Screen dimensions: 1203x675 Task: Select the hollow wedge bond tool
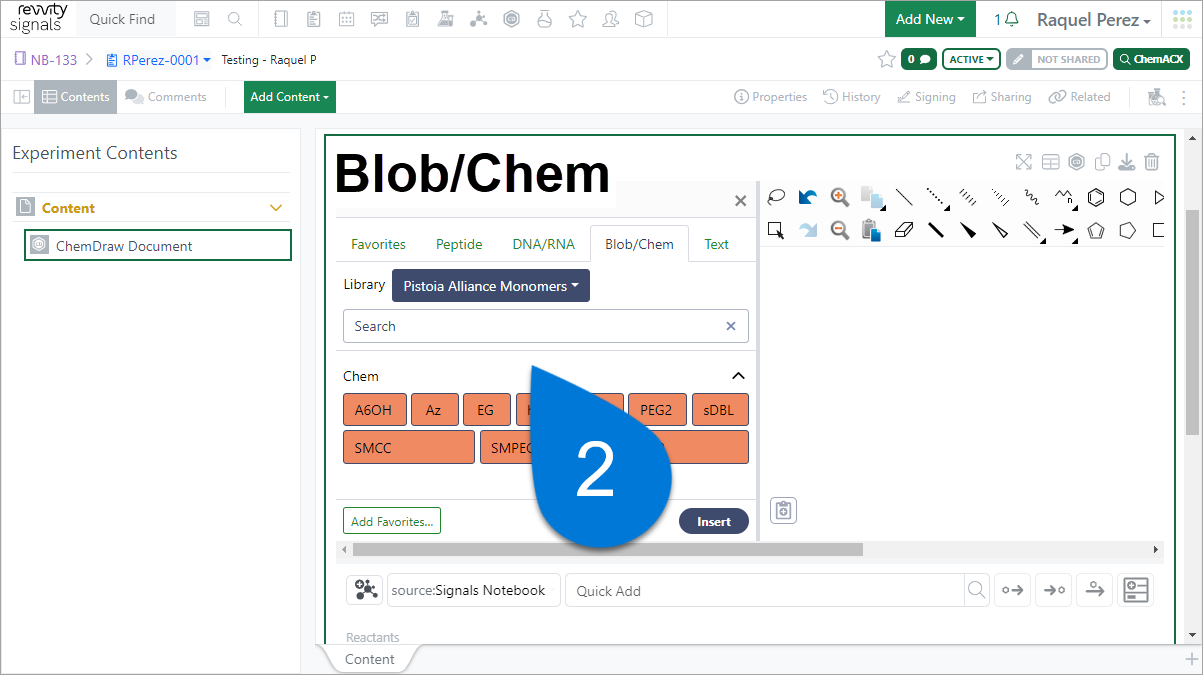tap(1000, 230)
